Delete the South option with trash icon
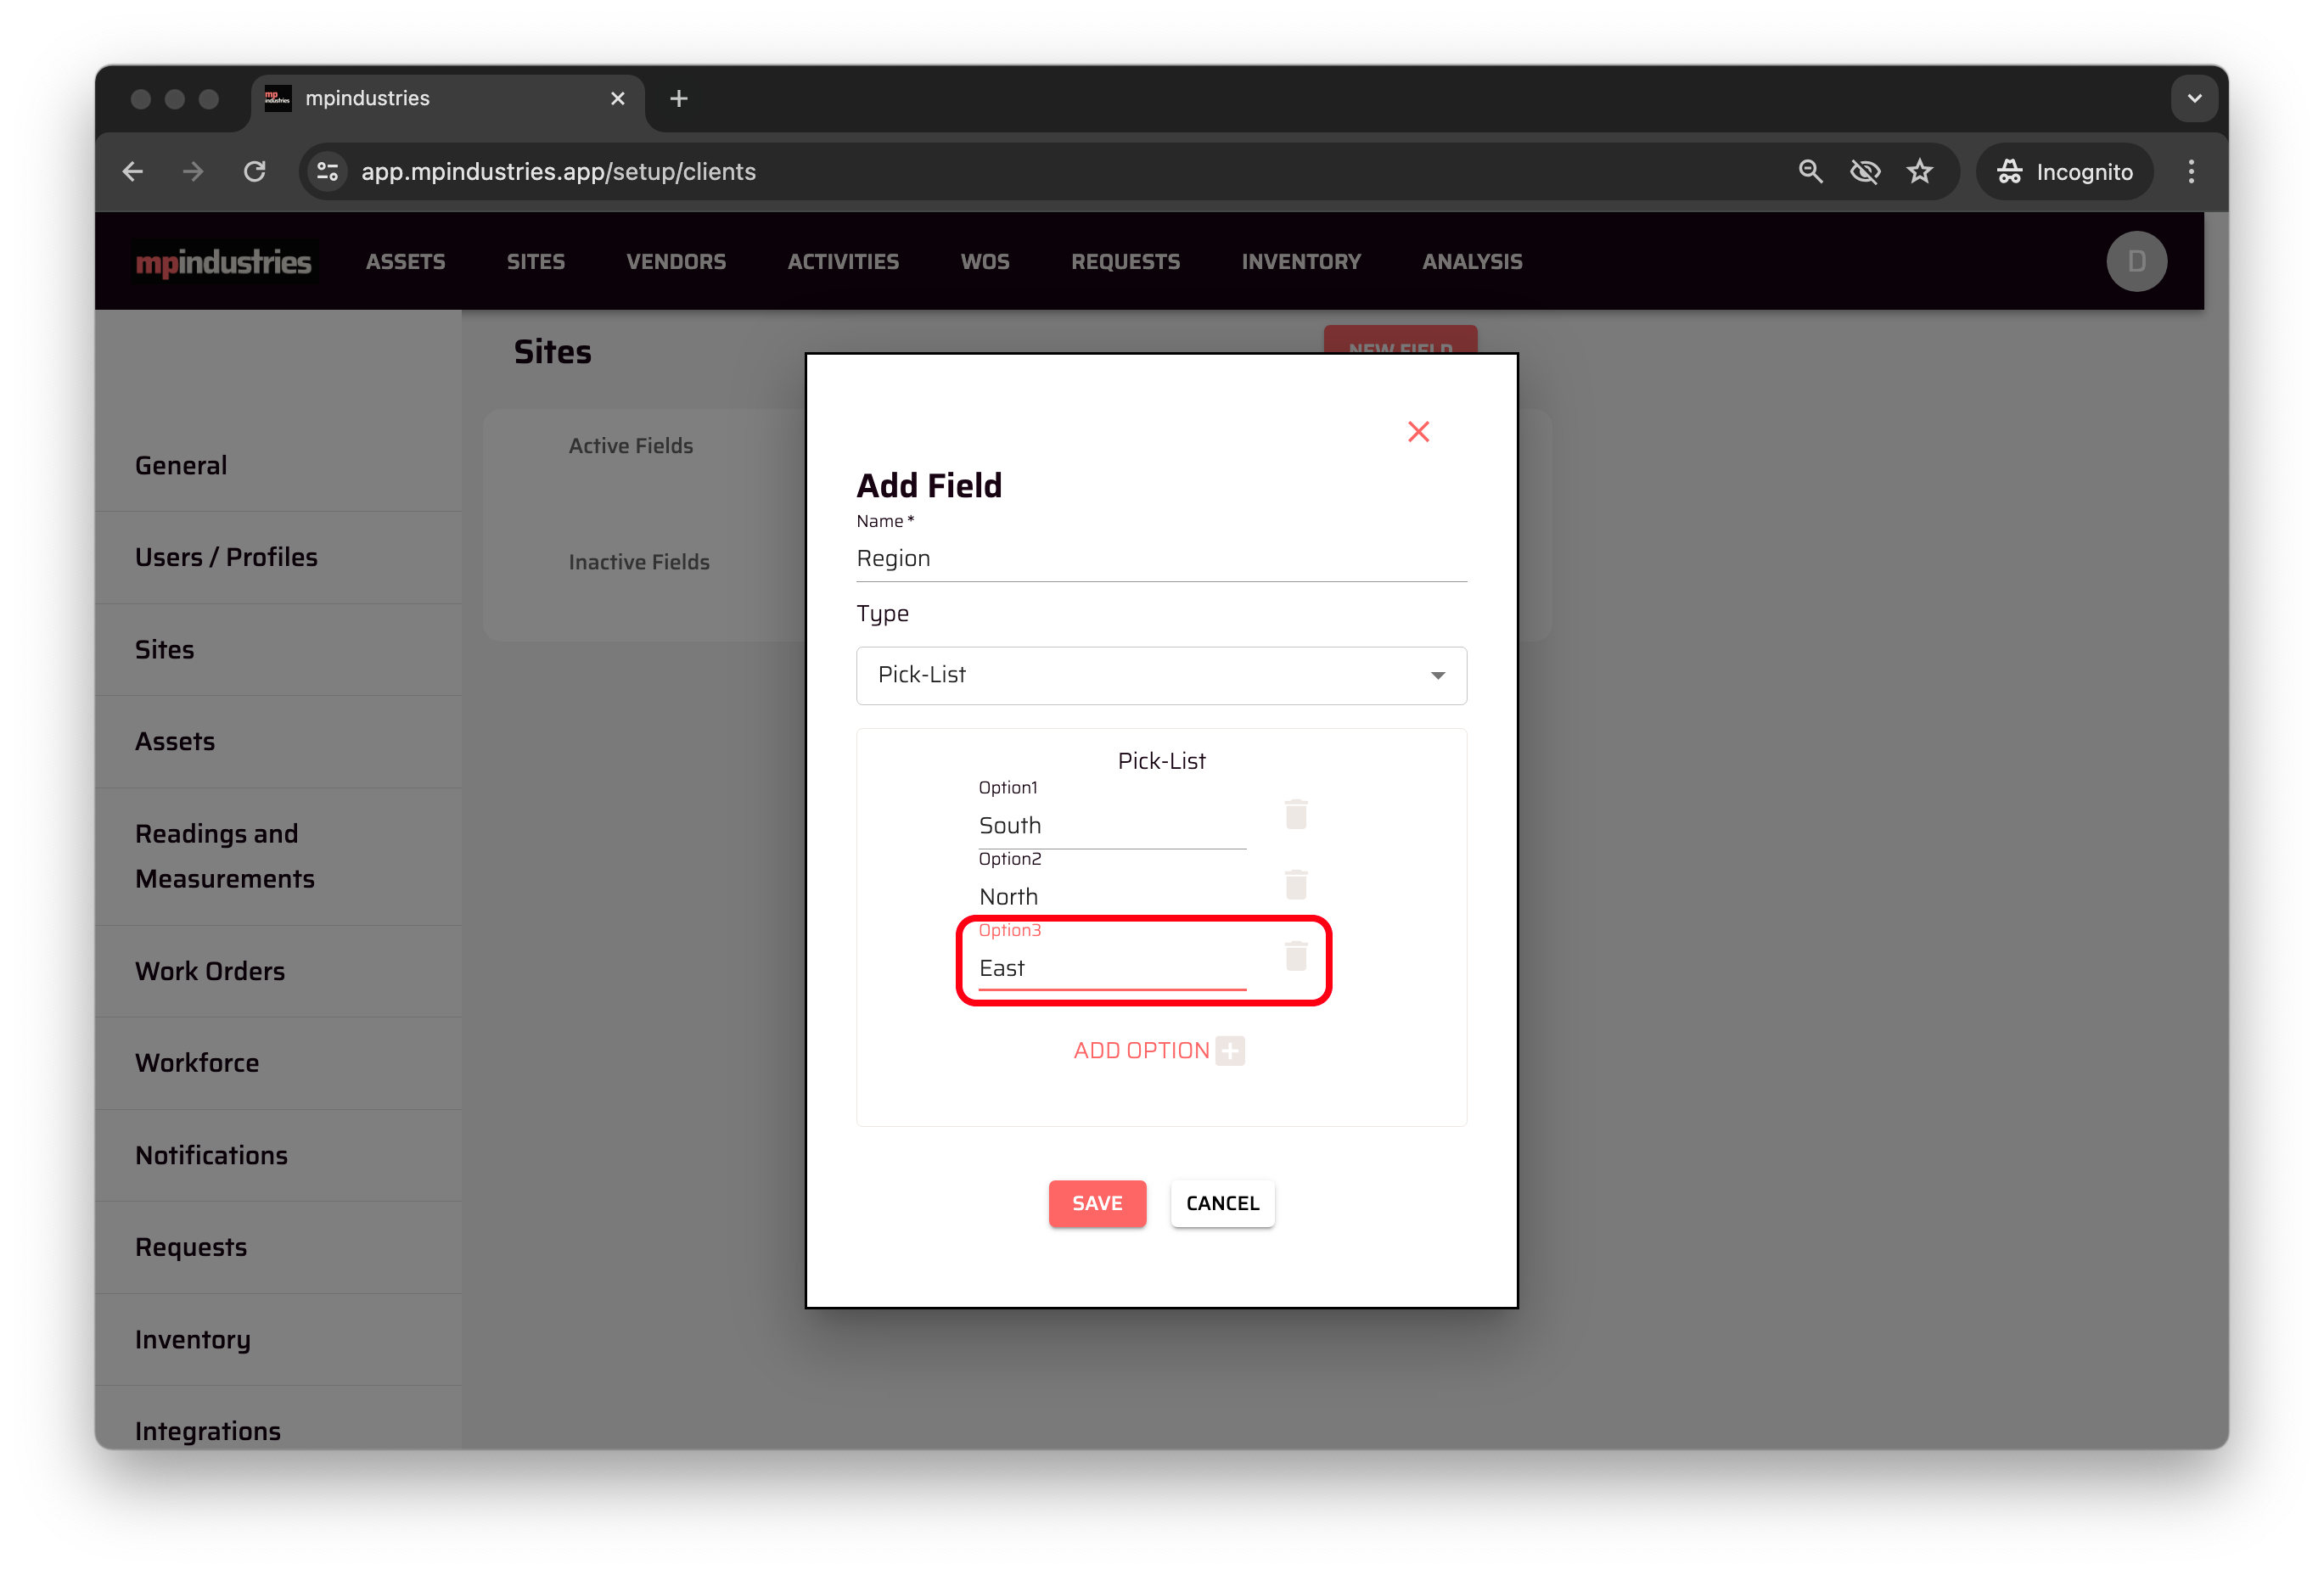This screenshot has height=1575, width=2324. click(x=1295, y=815)
